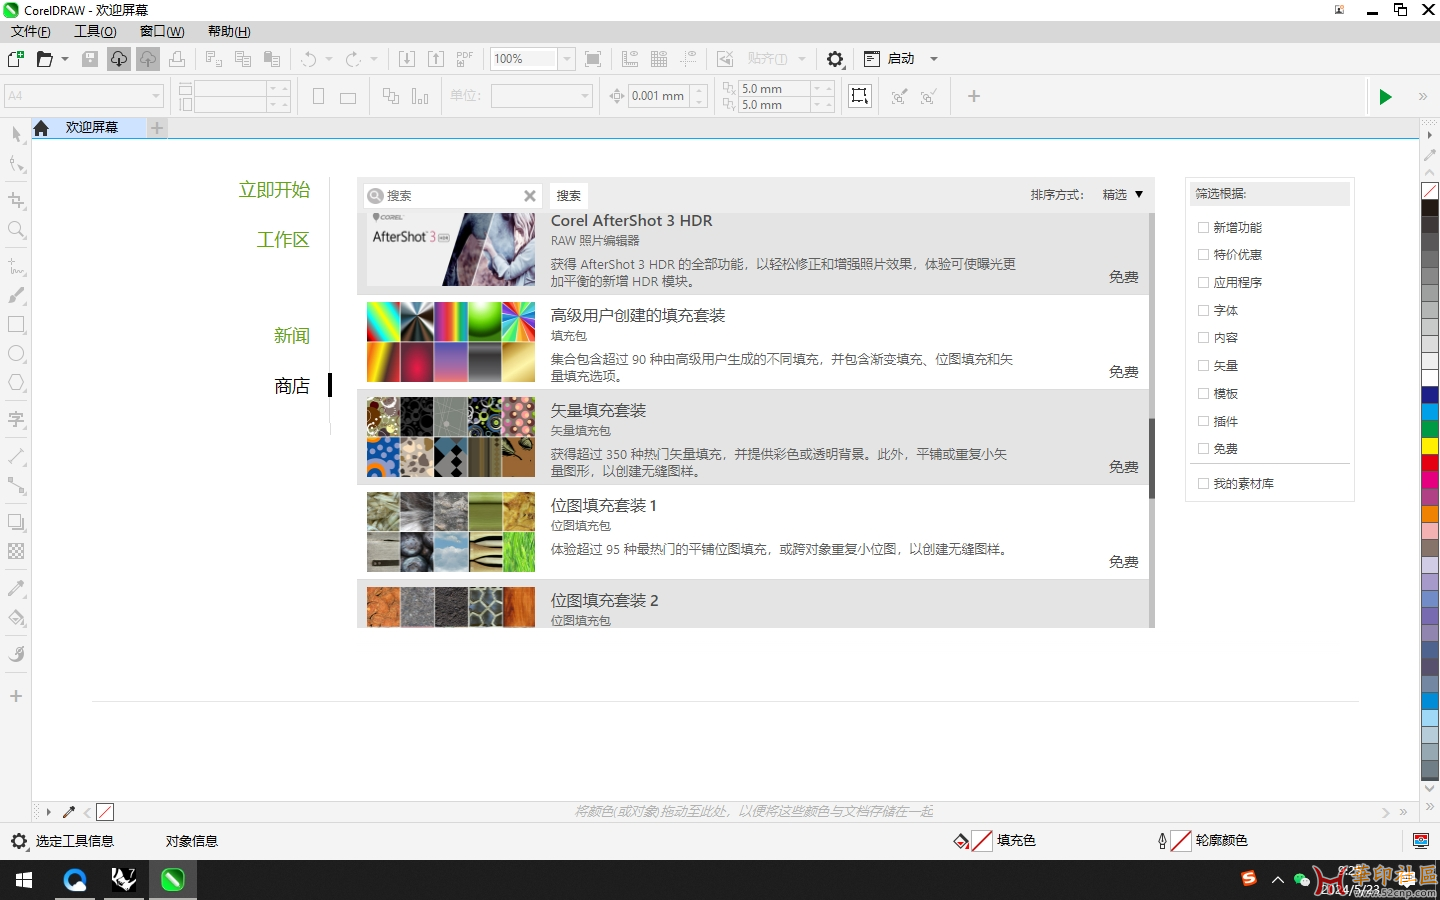Switch to the 欢迎屏幕 tab
This screenshot has width=1440, height=900.
coord(92,128)
